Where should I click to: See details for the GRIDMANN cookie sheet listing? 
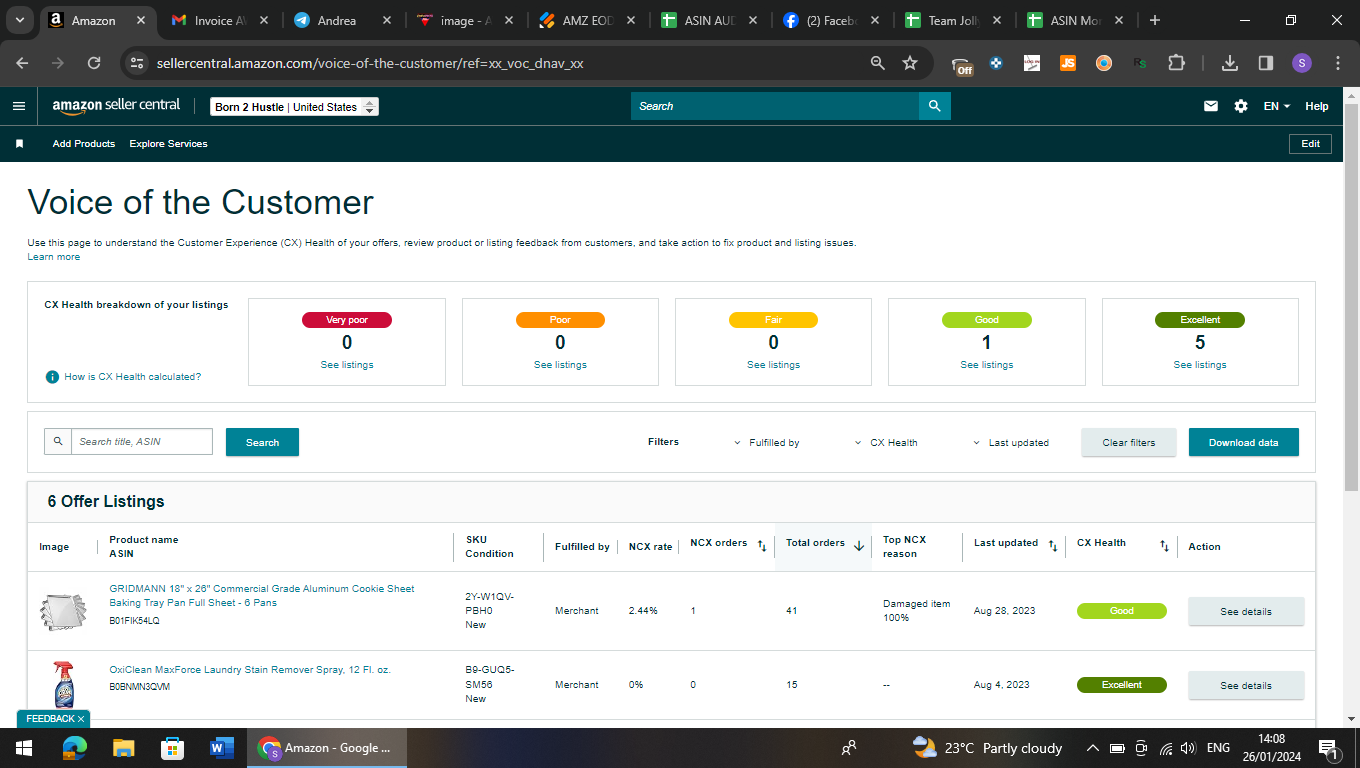[1246, 611]
